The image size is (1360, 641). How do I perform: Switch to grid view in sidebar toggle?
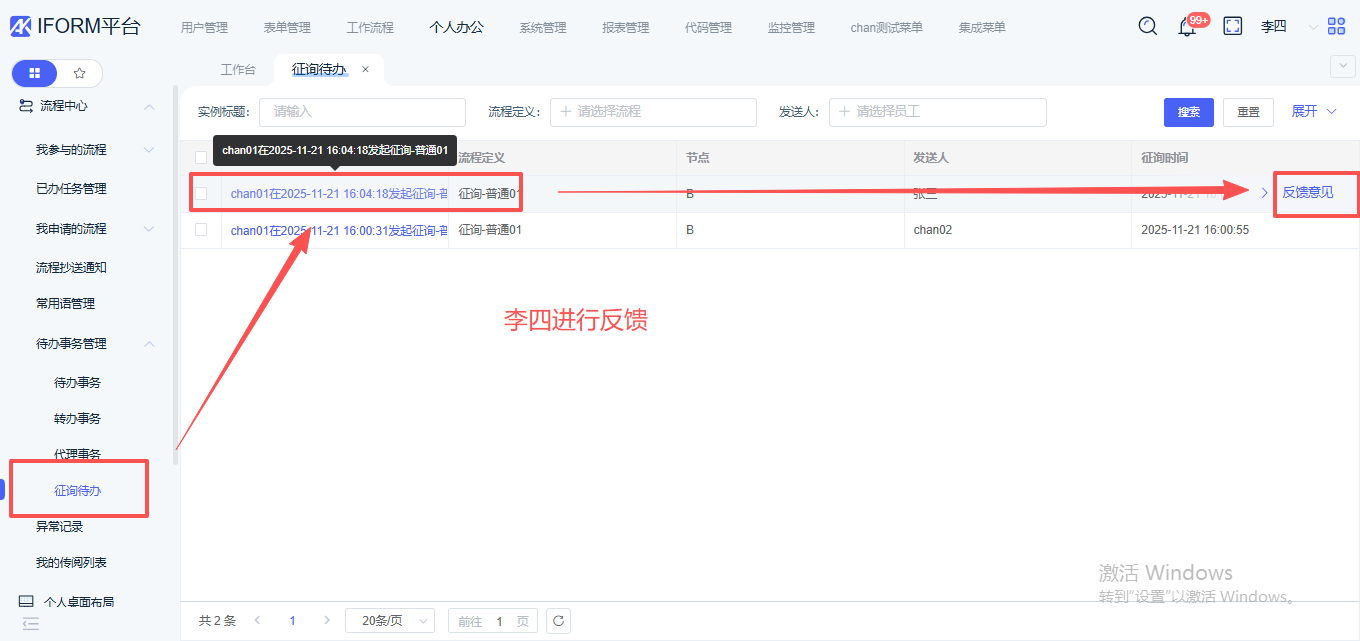click(x=35, y=73)
